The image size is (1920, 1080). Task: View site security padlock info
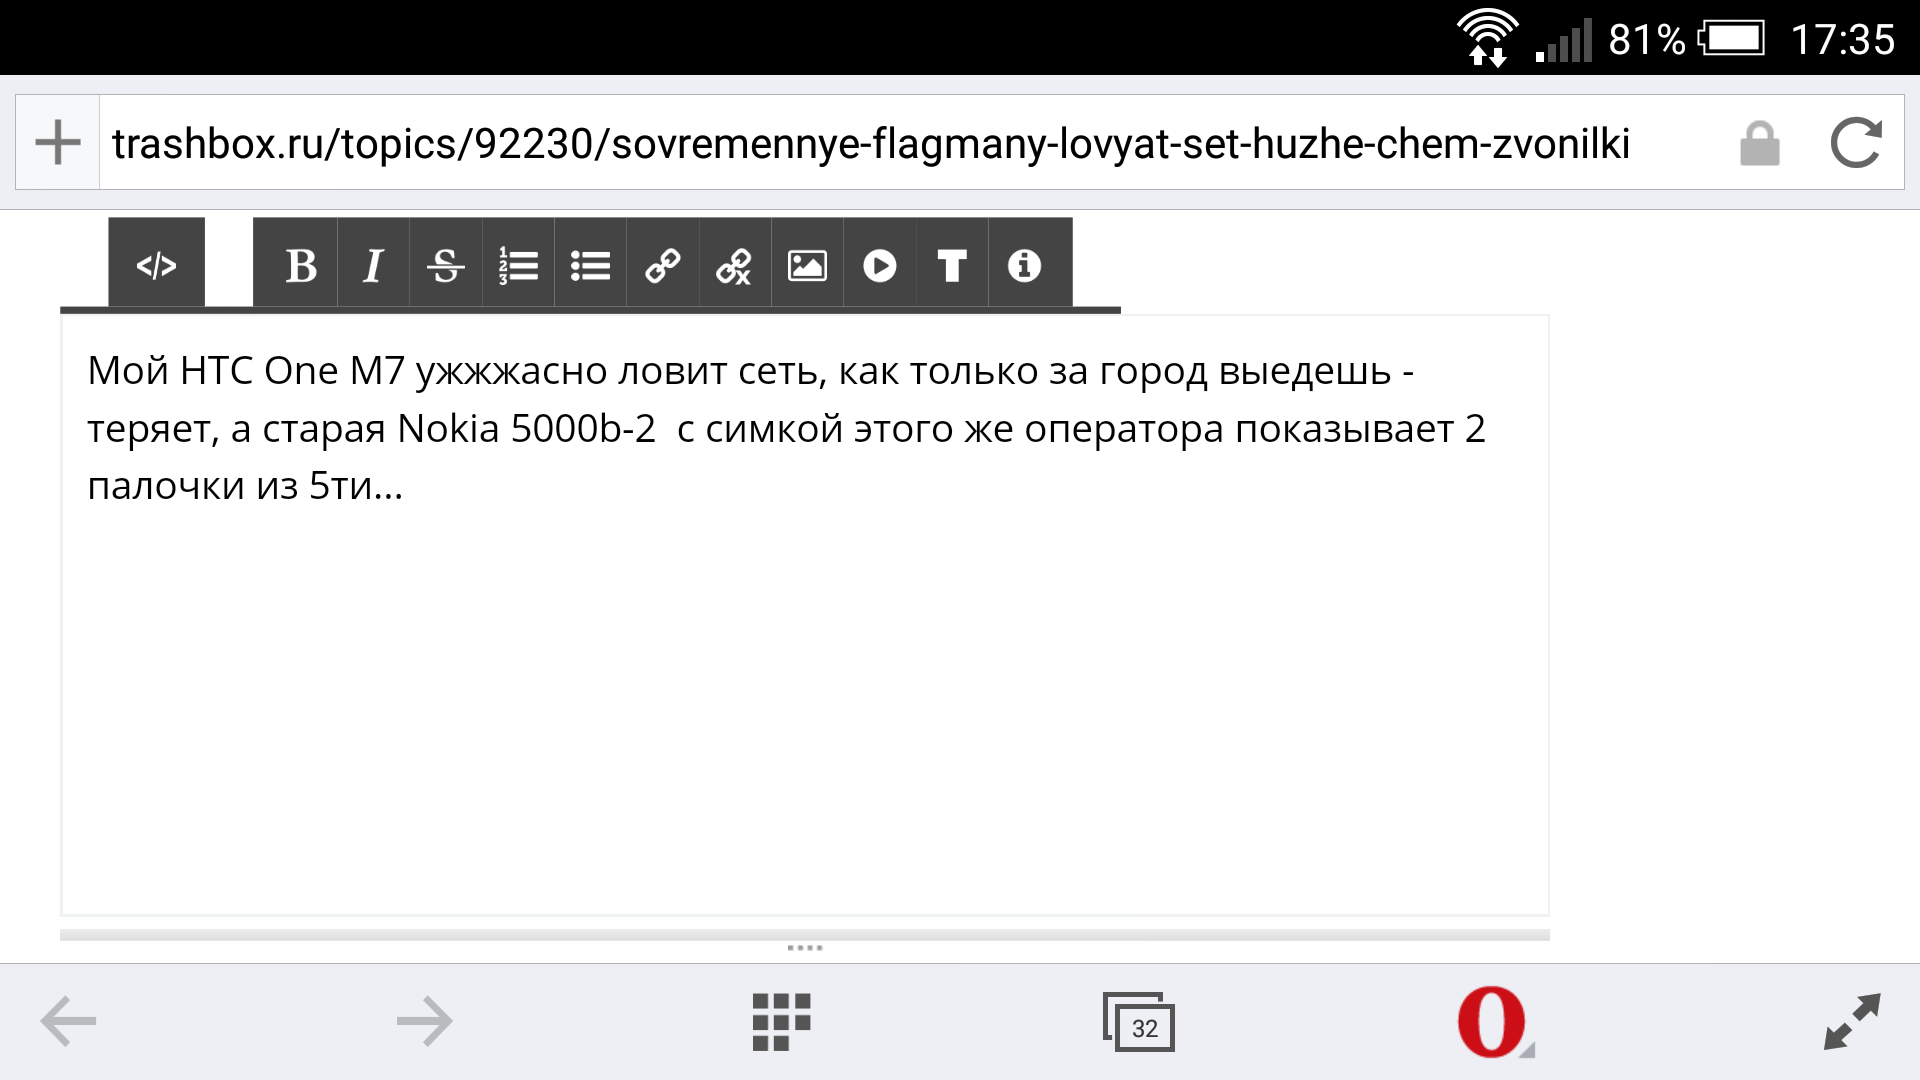coord(1760,143)
